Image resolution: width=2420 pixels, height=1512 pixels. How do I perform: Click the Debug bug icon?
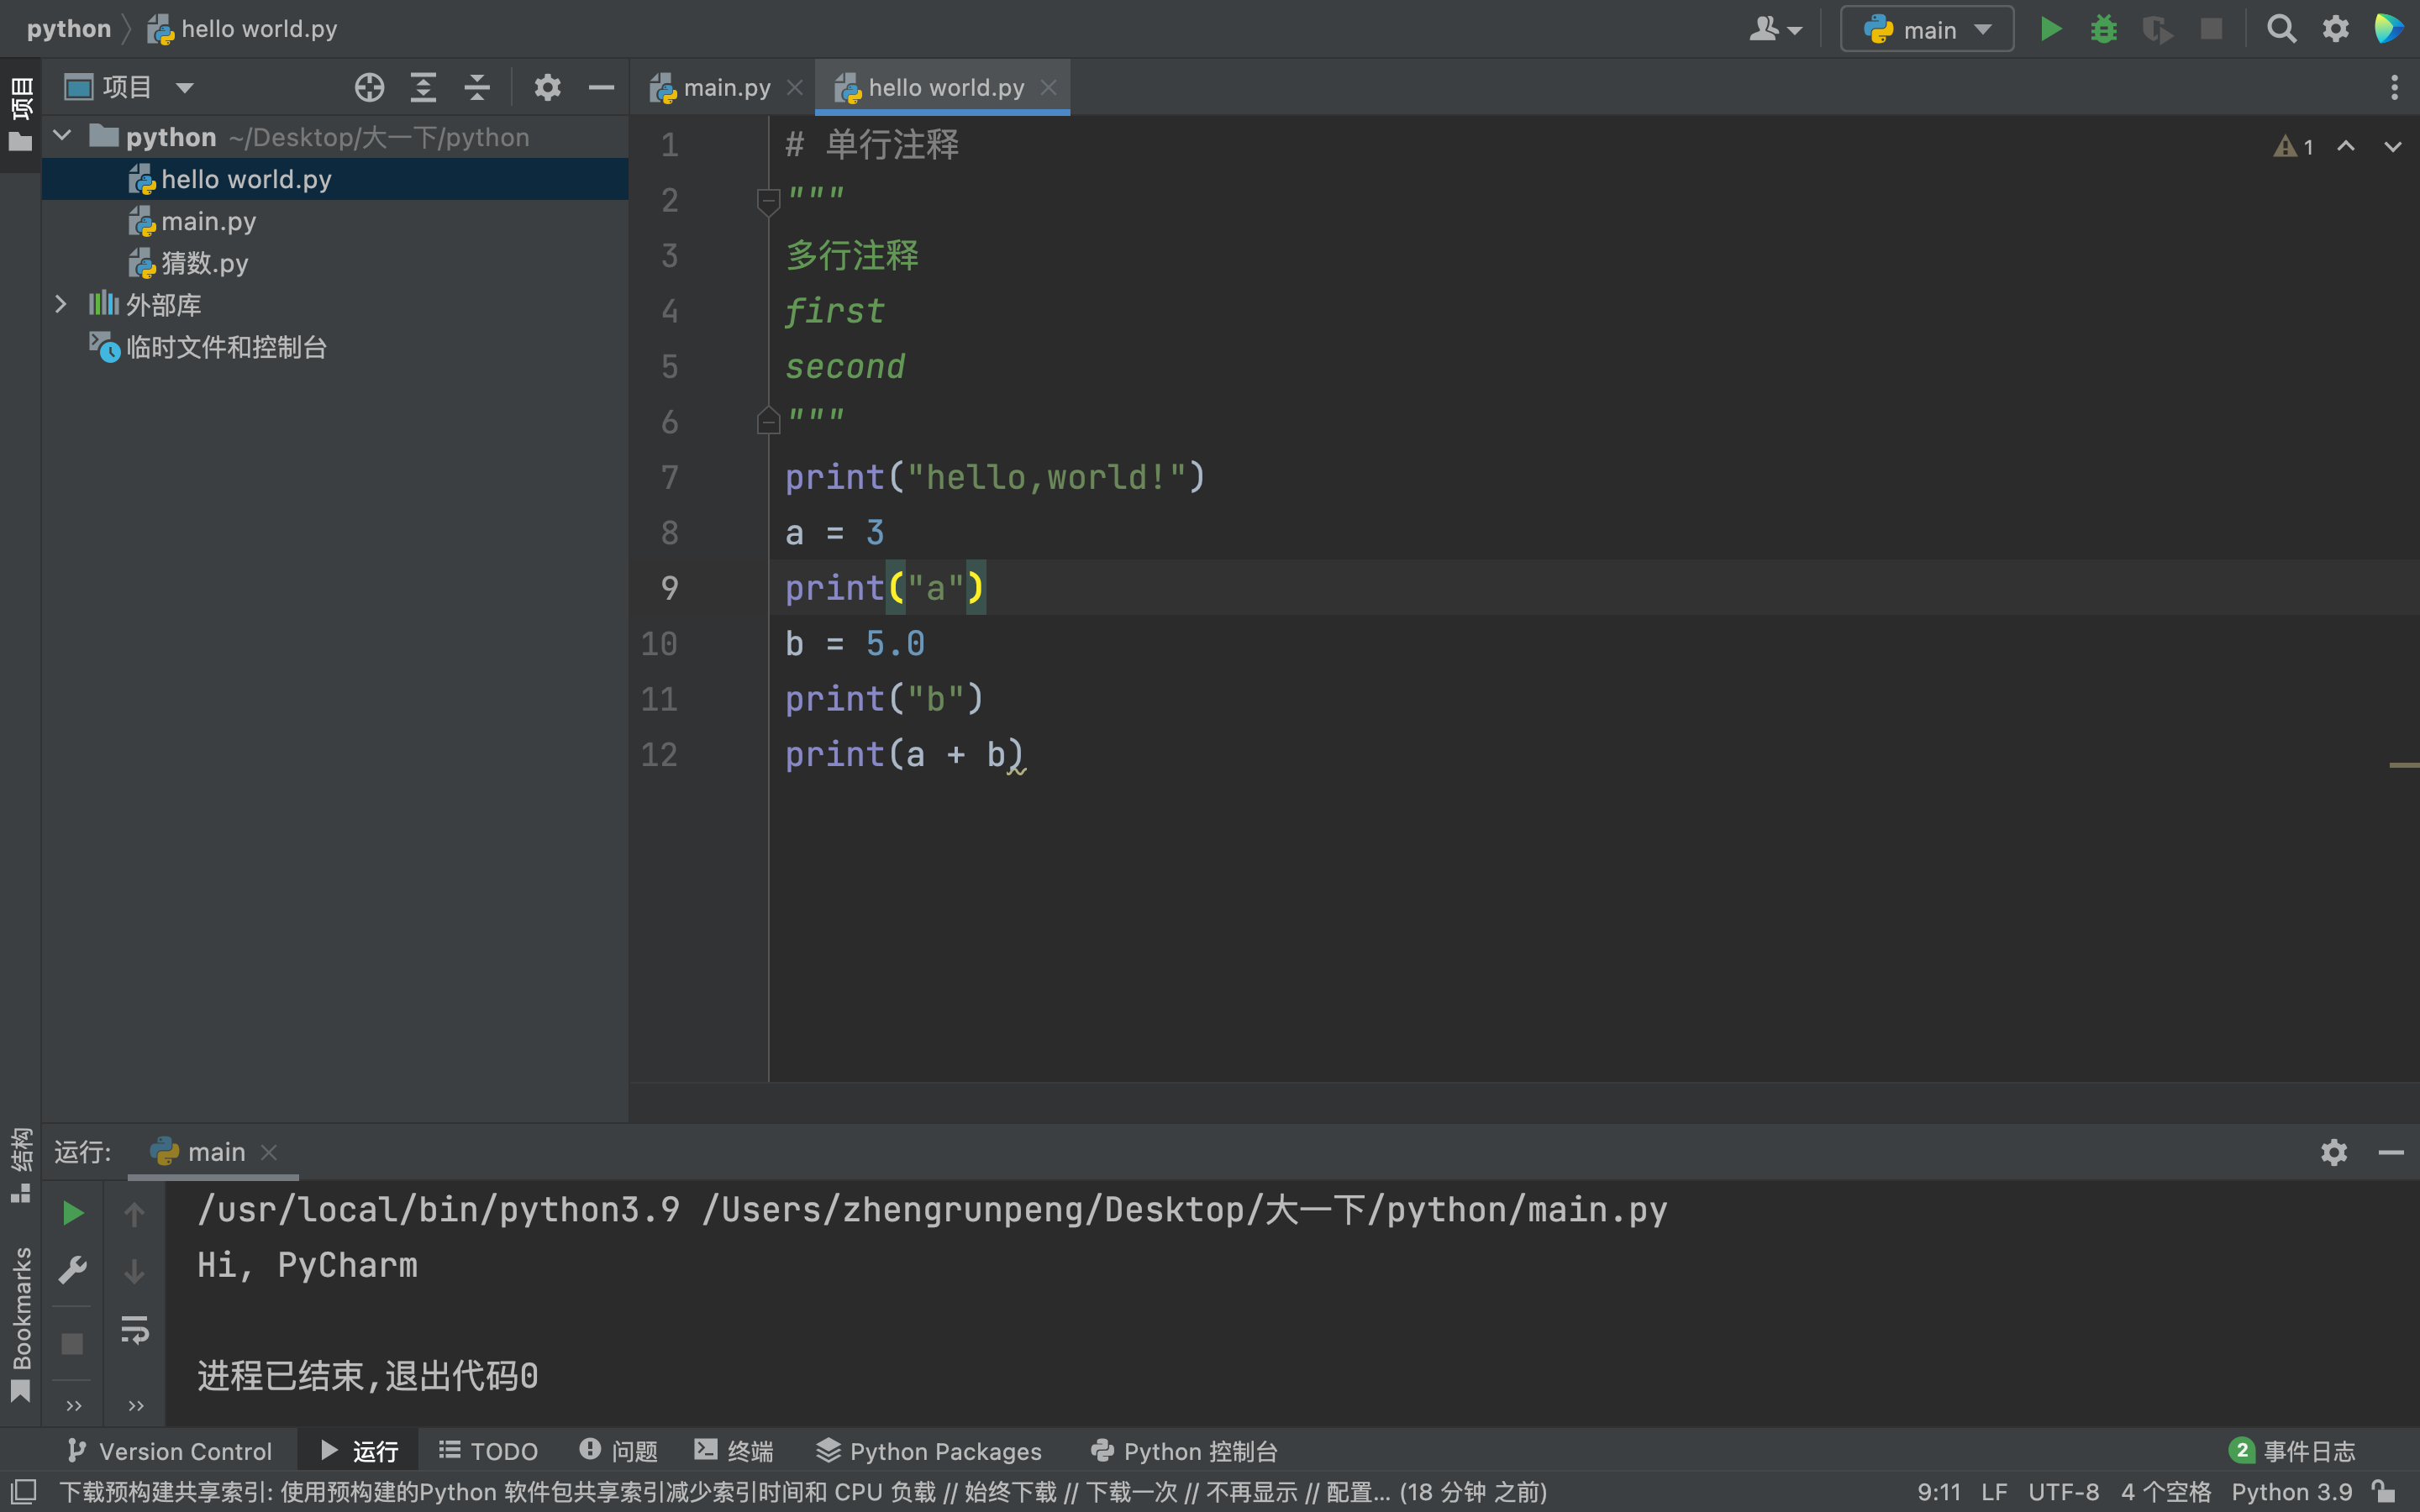pyautogui.click(x=2103, y=29)
